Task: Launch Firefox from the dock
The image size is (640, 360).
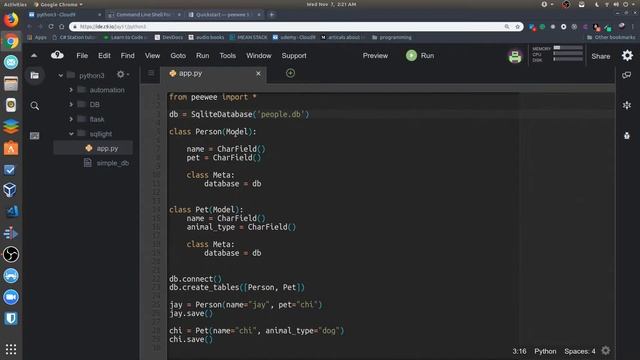Action: click(11, 20)
